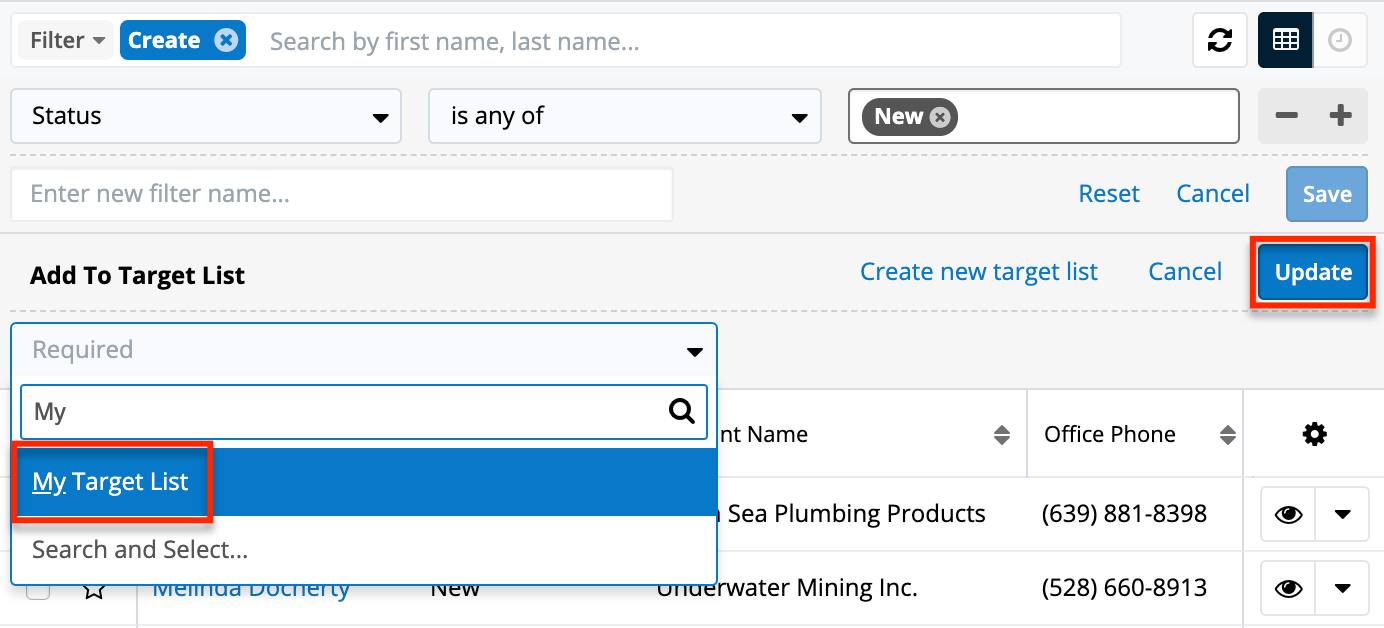Click the minus remove filter row button
This screenshot has height=628, width=1384.
1286,116
